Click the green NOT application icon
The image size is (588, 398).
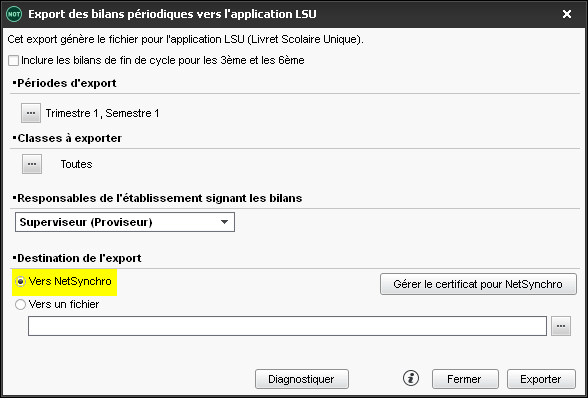pyautogui.click(x=14, y=14)
